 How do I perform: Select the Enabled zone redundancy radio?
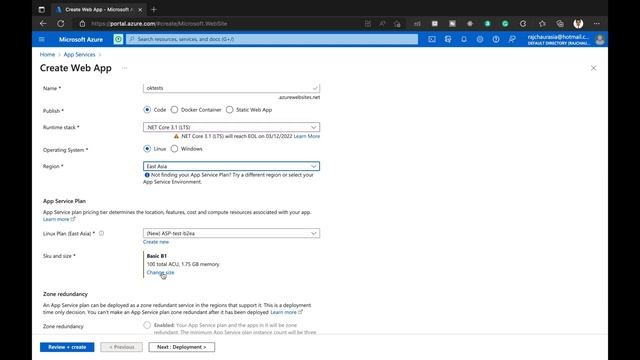(x=147, y=325)
